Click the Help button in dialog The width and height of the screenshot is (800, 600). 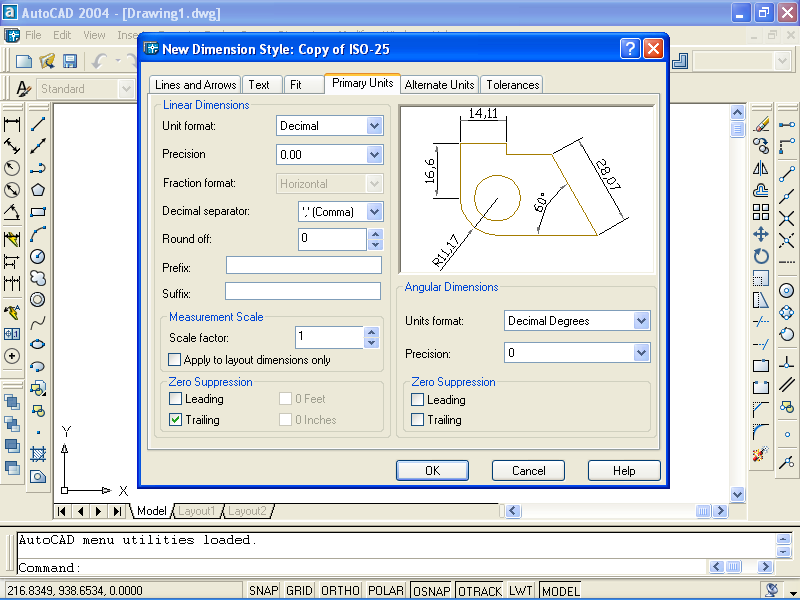pos(624,470)
